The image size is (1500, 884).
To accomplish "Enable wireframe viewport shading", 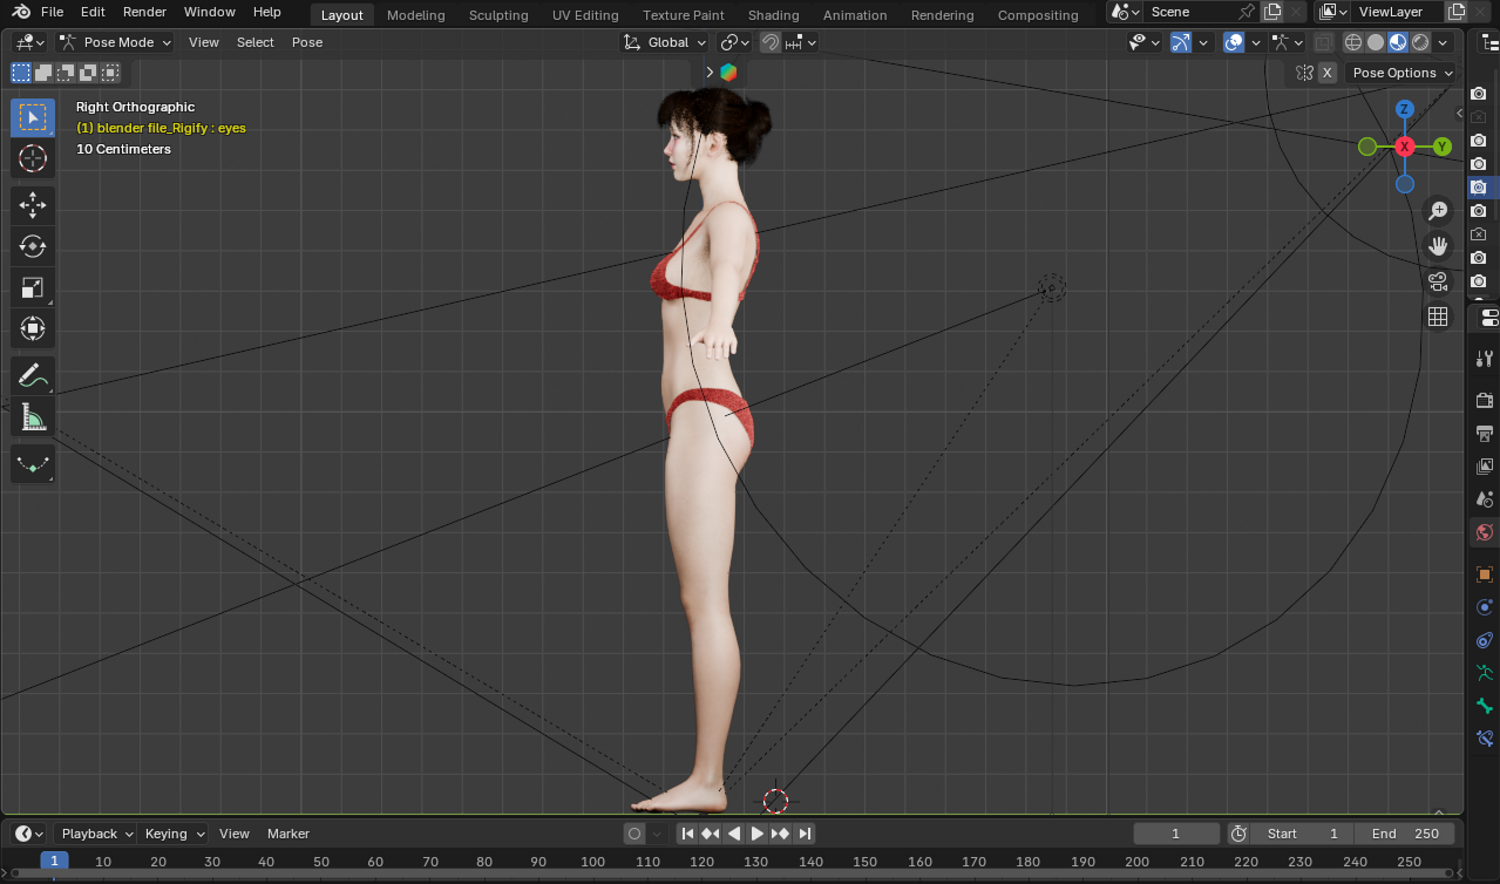I will tap(1353, 42).
